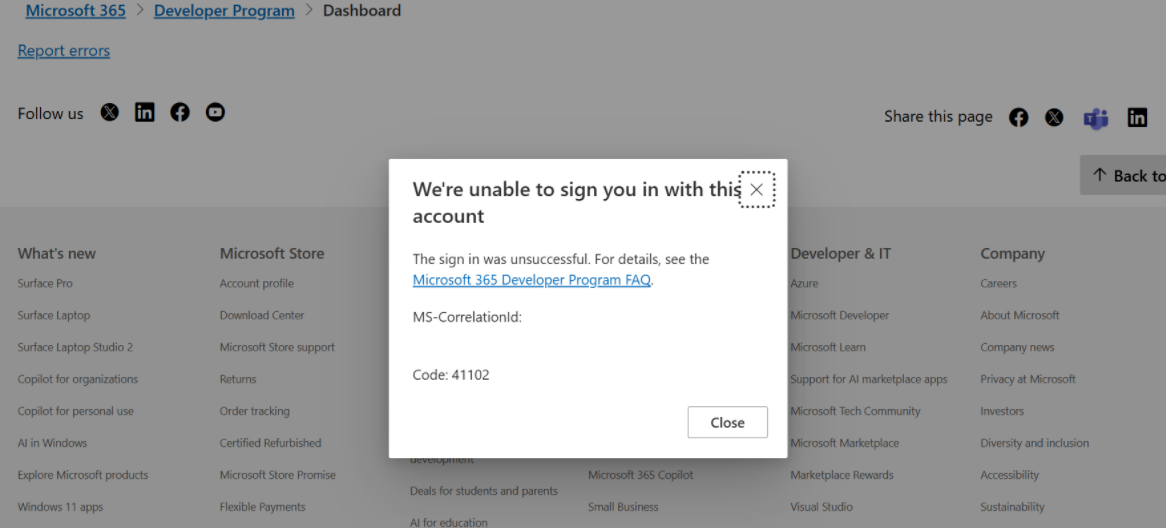Go to Developer Program breadcrumb link
The height and width of the screenshot is (528, 1166).
click(225, 10)
